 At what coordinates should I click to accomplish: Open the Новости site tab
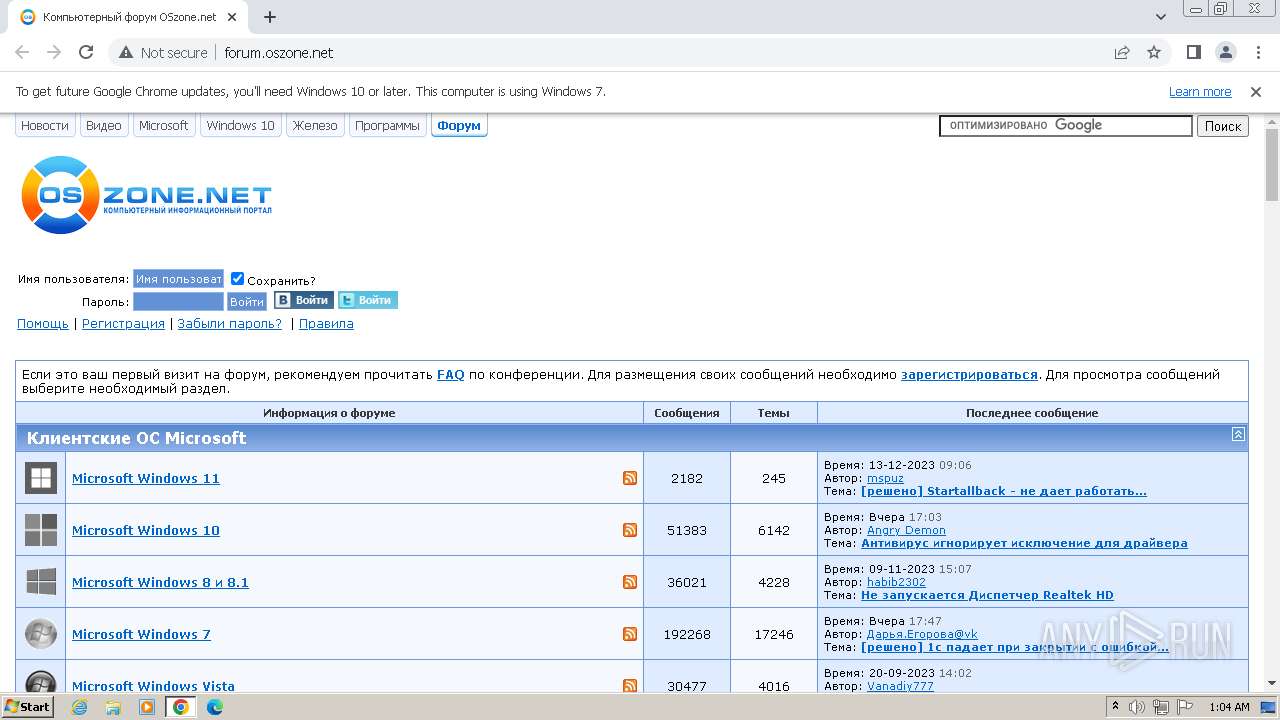(45, 126)
